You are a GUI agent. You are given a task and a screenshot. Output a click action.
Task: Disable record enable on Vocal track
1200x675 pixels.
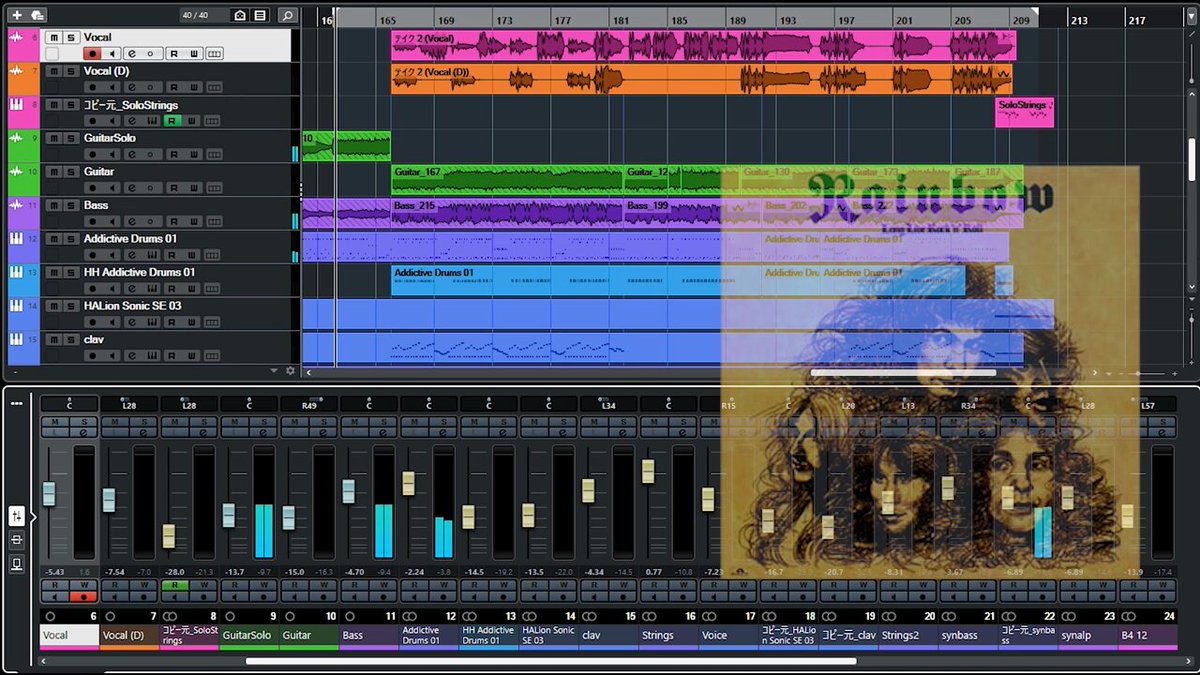click(92, 53)
